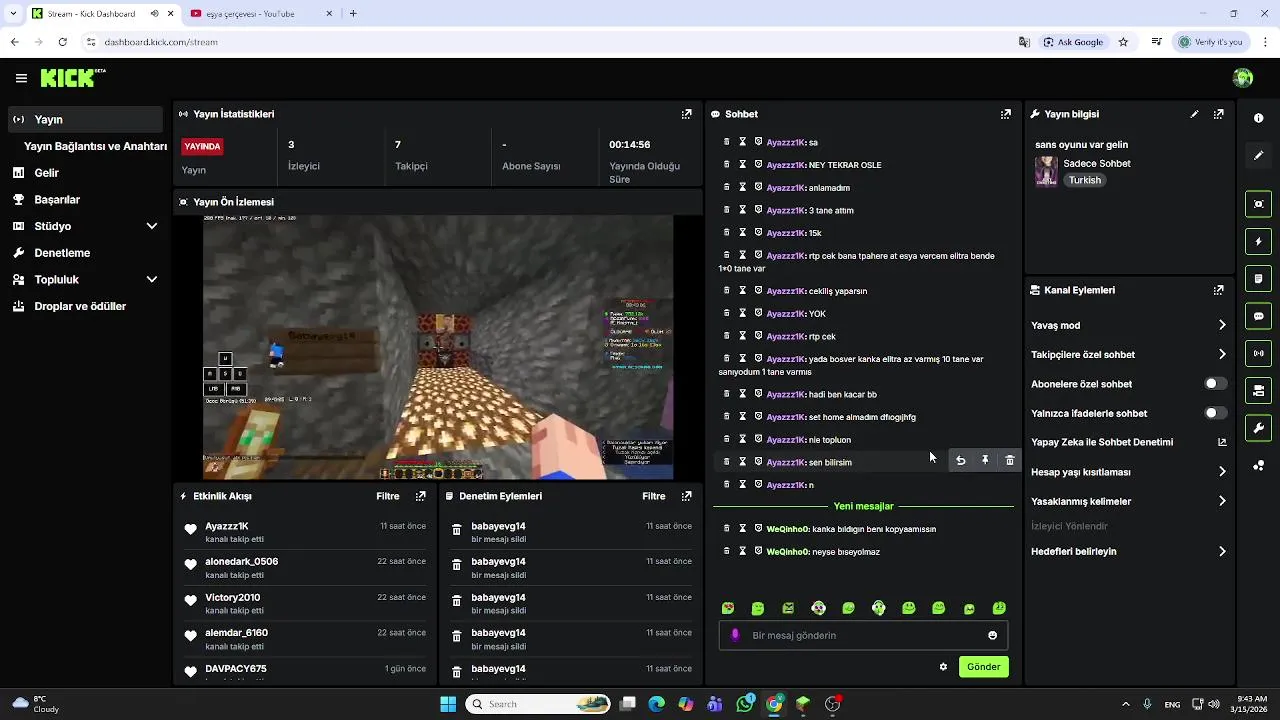1280x720 pixels.
Task: Toggle the chat bubble panel button
Action: (x=1258, y=315)
